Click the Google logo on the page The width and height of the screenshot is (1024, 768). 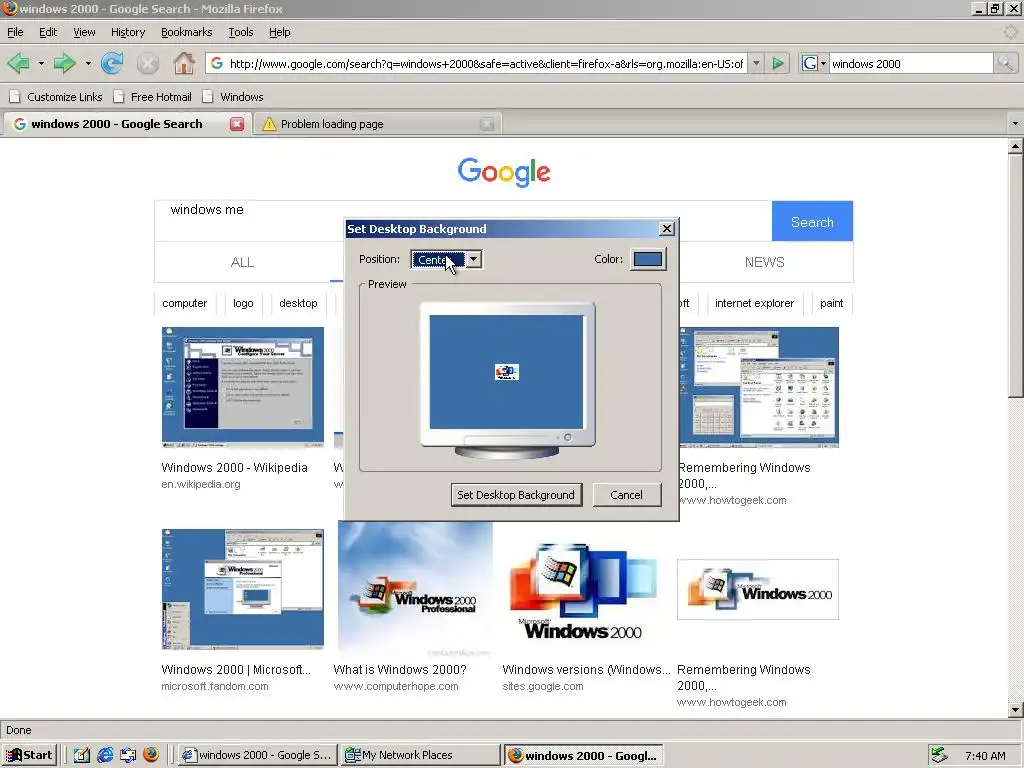504,172
